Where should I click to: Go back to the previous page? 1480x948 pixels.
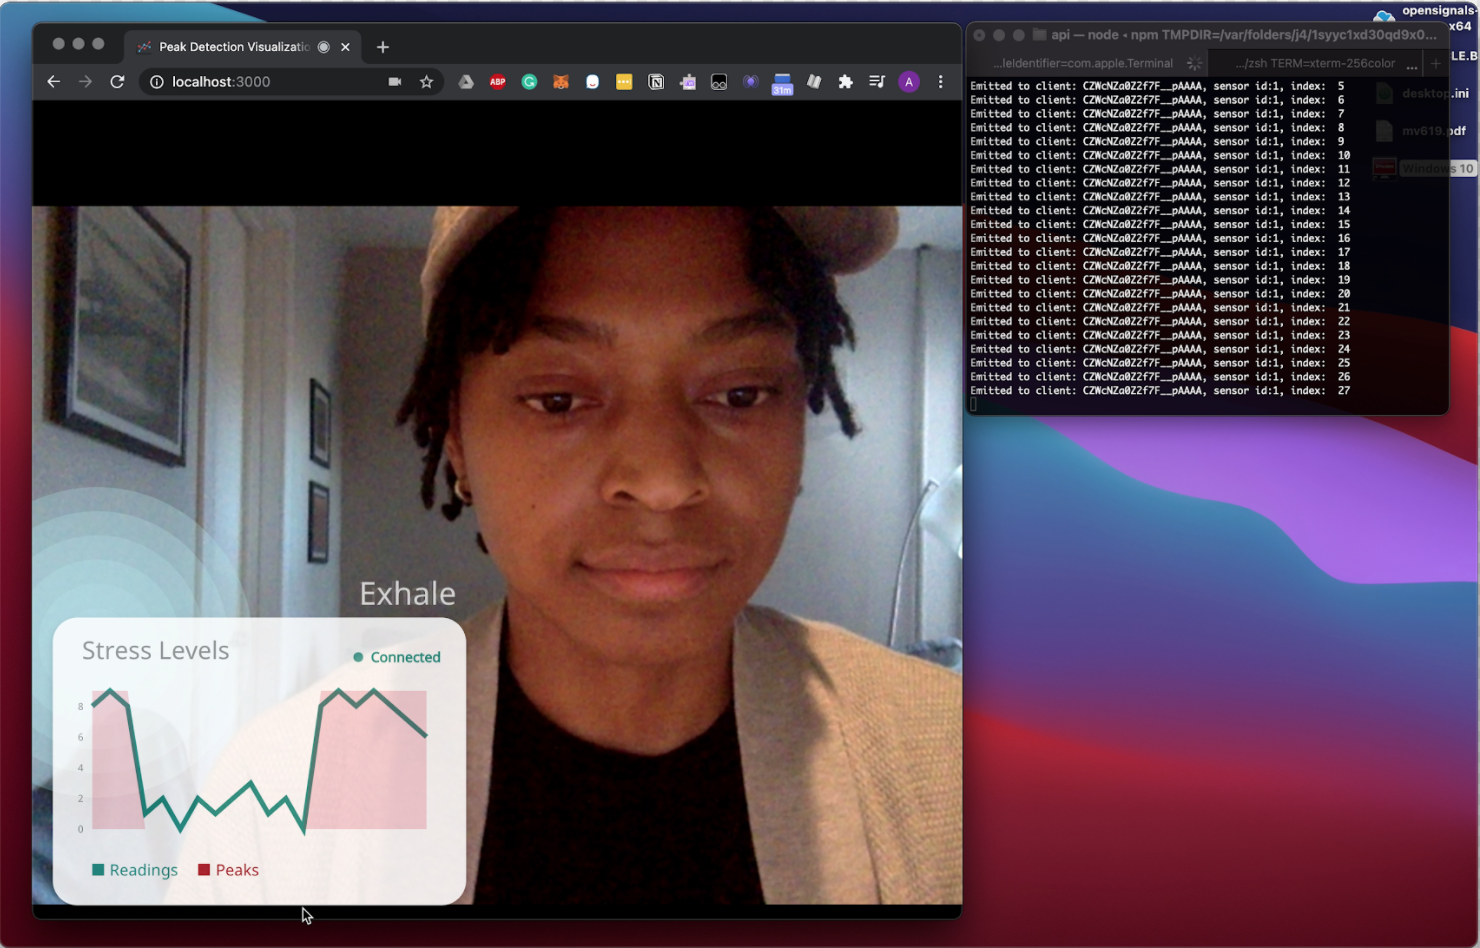click(54, 82)
